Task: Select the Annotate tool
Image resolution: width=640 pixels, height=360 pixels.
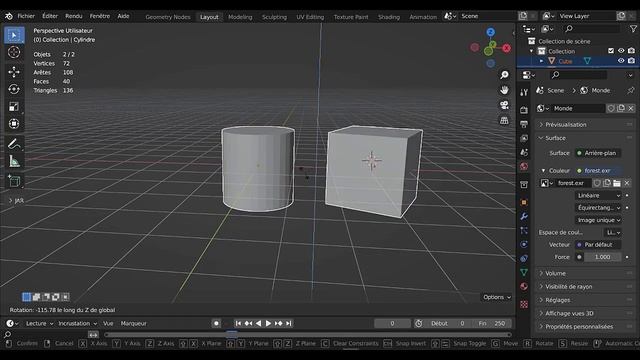Action: 14,144
